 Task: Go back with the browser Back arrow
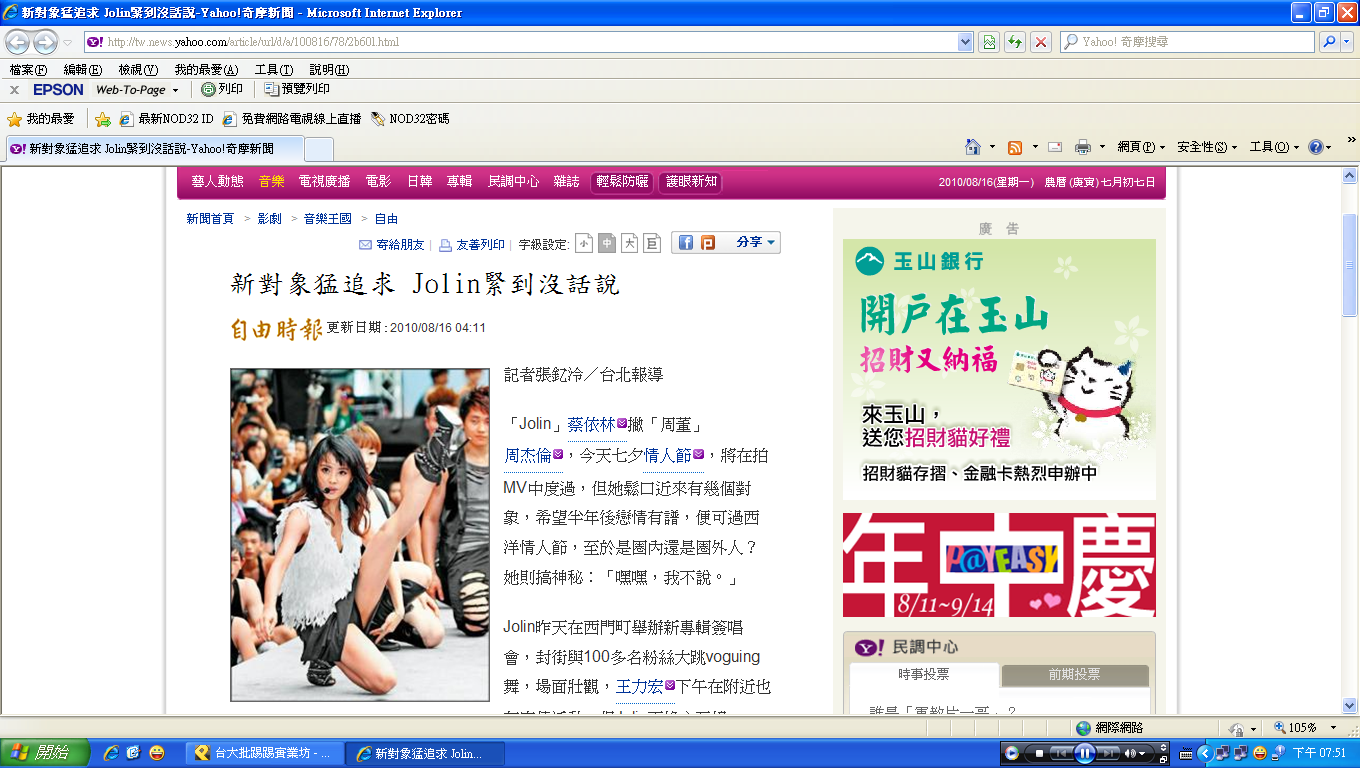tap(18, 43)
